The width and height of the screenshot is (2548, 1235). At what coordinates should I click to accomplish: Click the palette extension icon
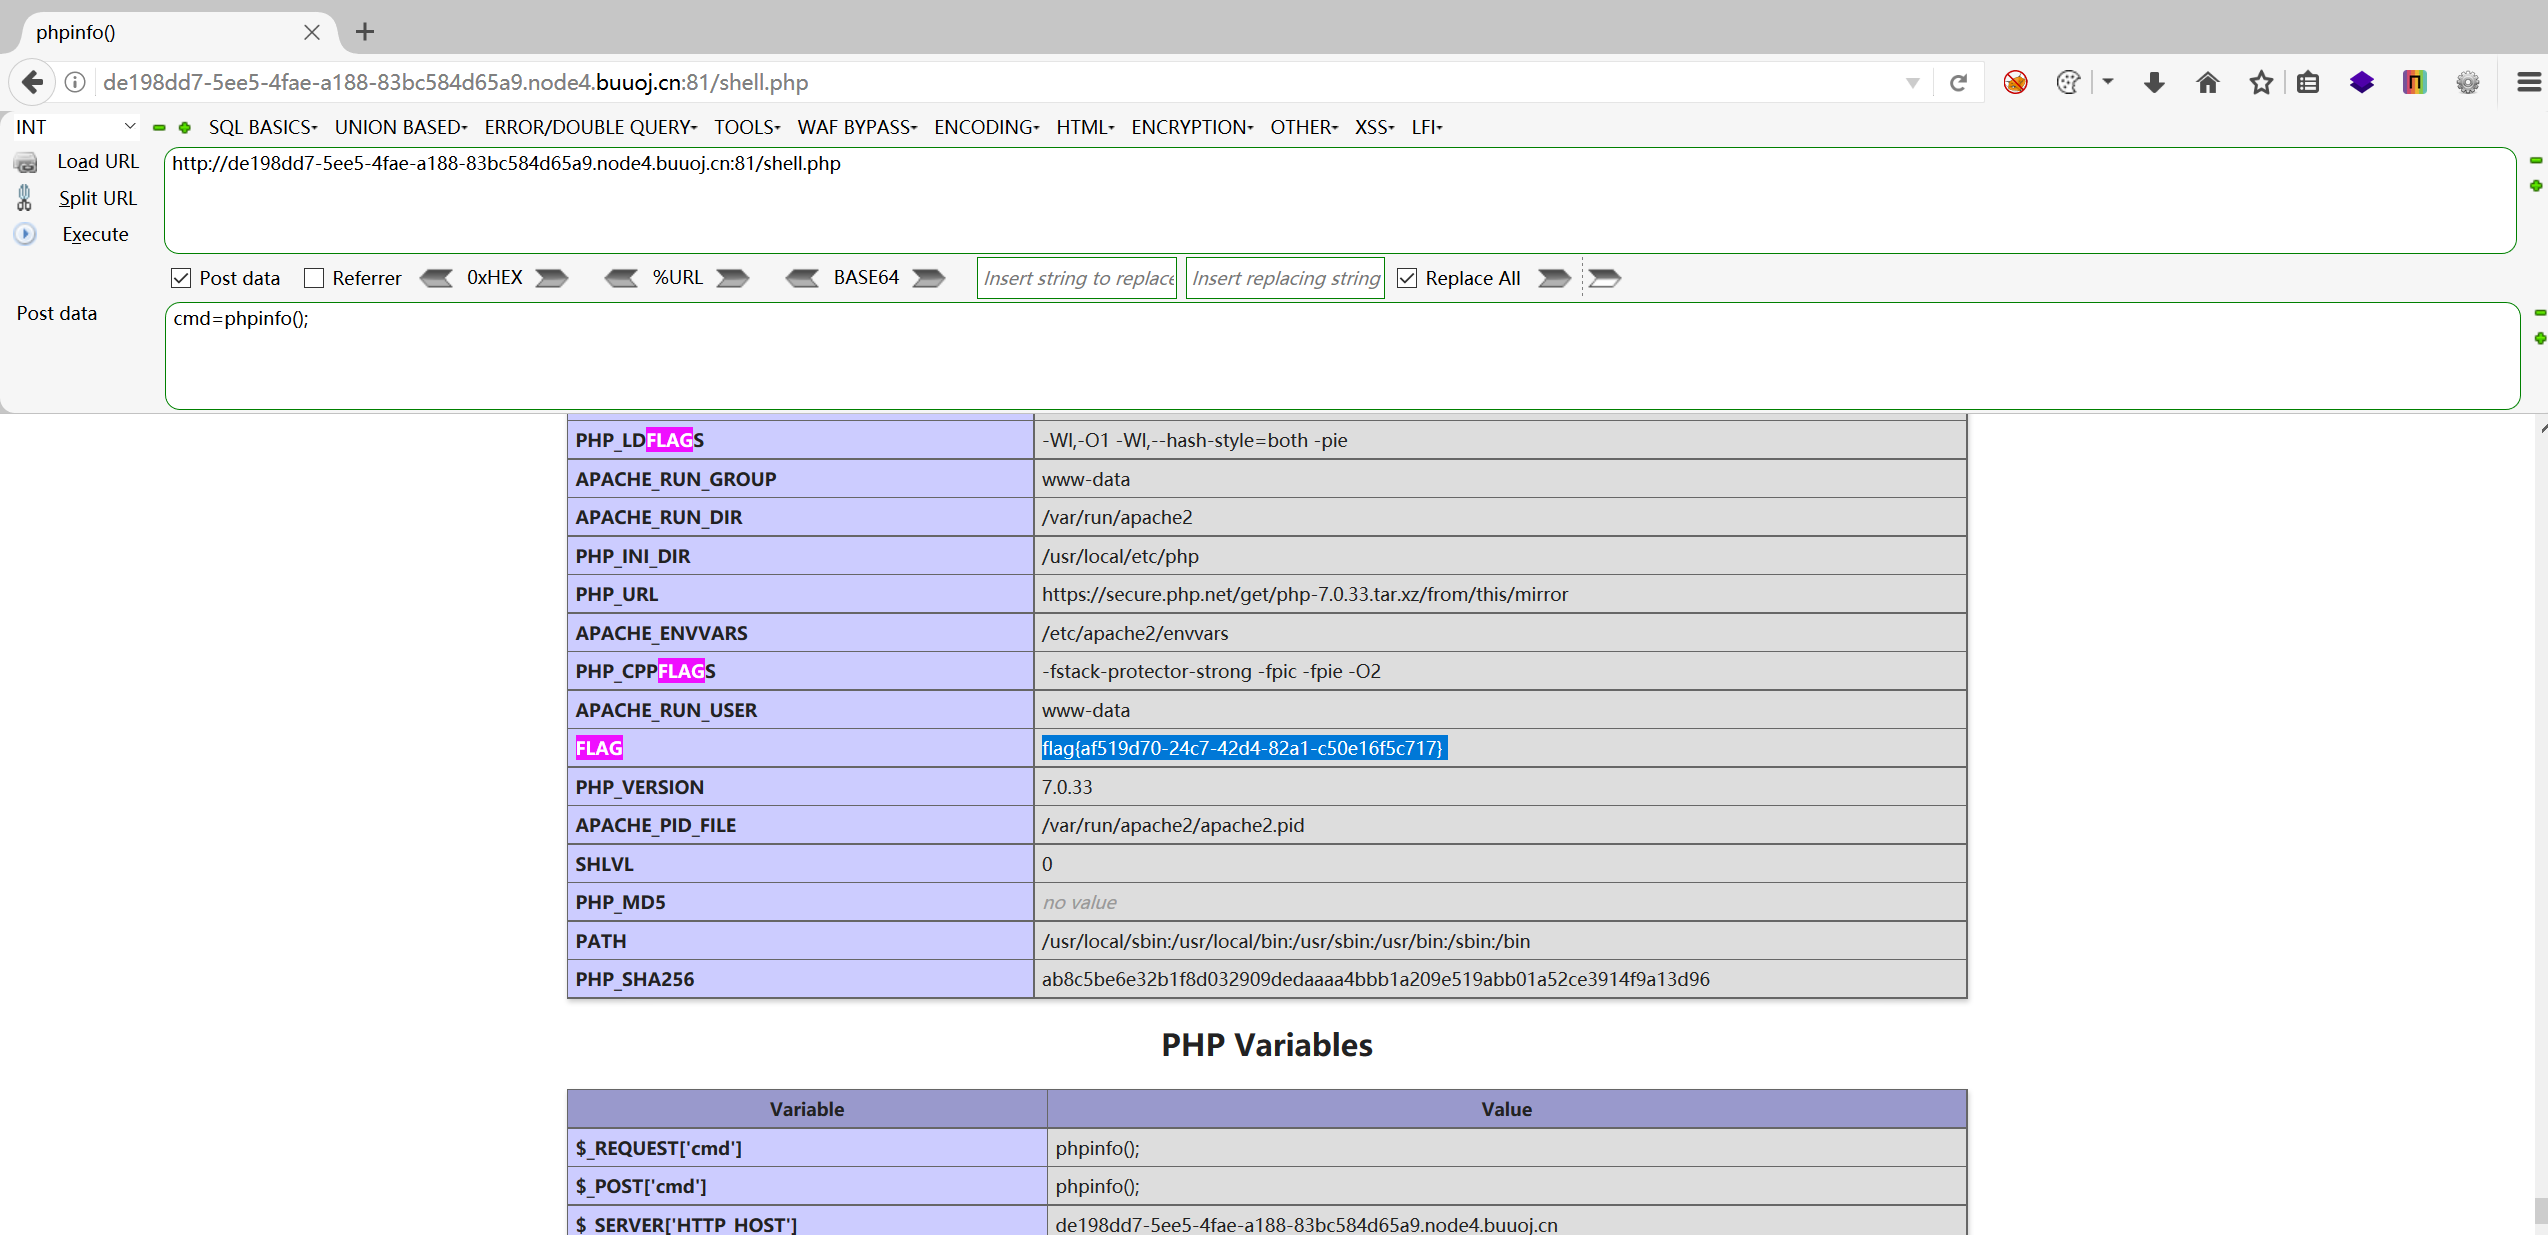[2068, 82]
